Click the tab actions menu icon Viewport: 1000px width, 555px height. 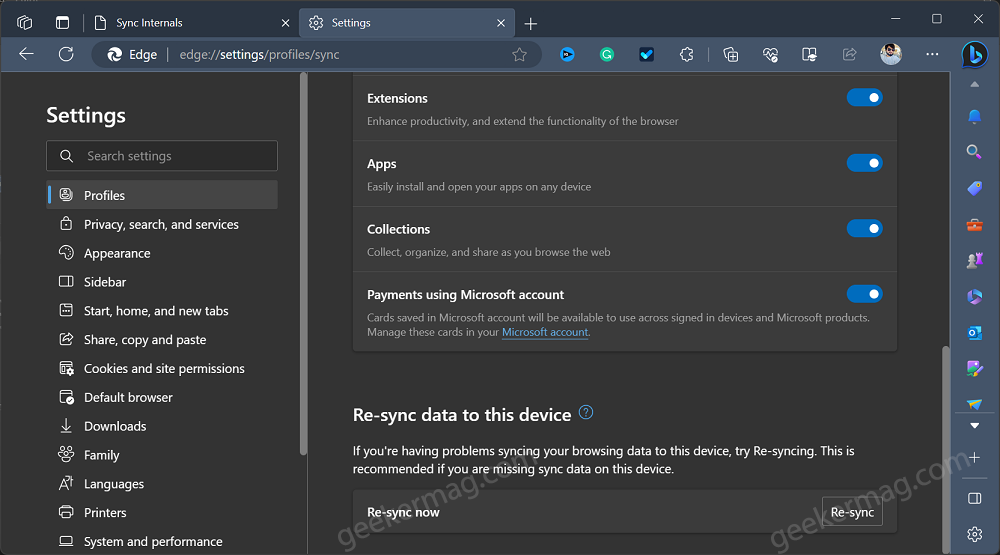click(x=62, y=22)
